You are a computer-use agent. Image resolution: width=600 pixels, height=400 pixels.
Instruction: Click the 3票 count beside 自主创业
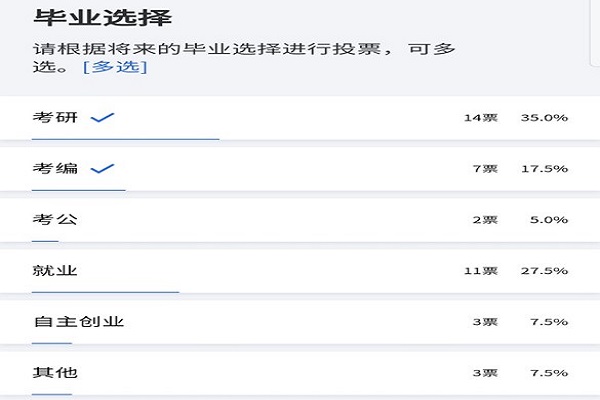[x=484, y=322]
